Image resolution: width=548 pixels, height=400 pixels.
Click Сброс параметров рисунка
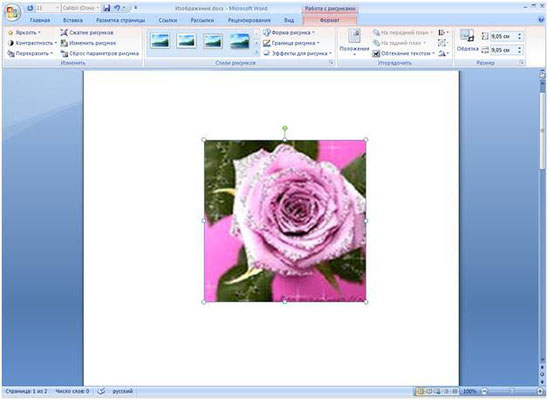click(x=100, y=53)
